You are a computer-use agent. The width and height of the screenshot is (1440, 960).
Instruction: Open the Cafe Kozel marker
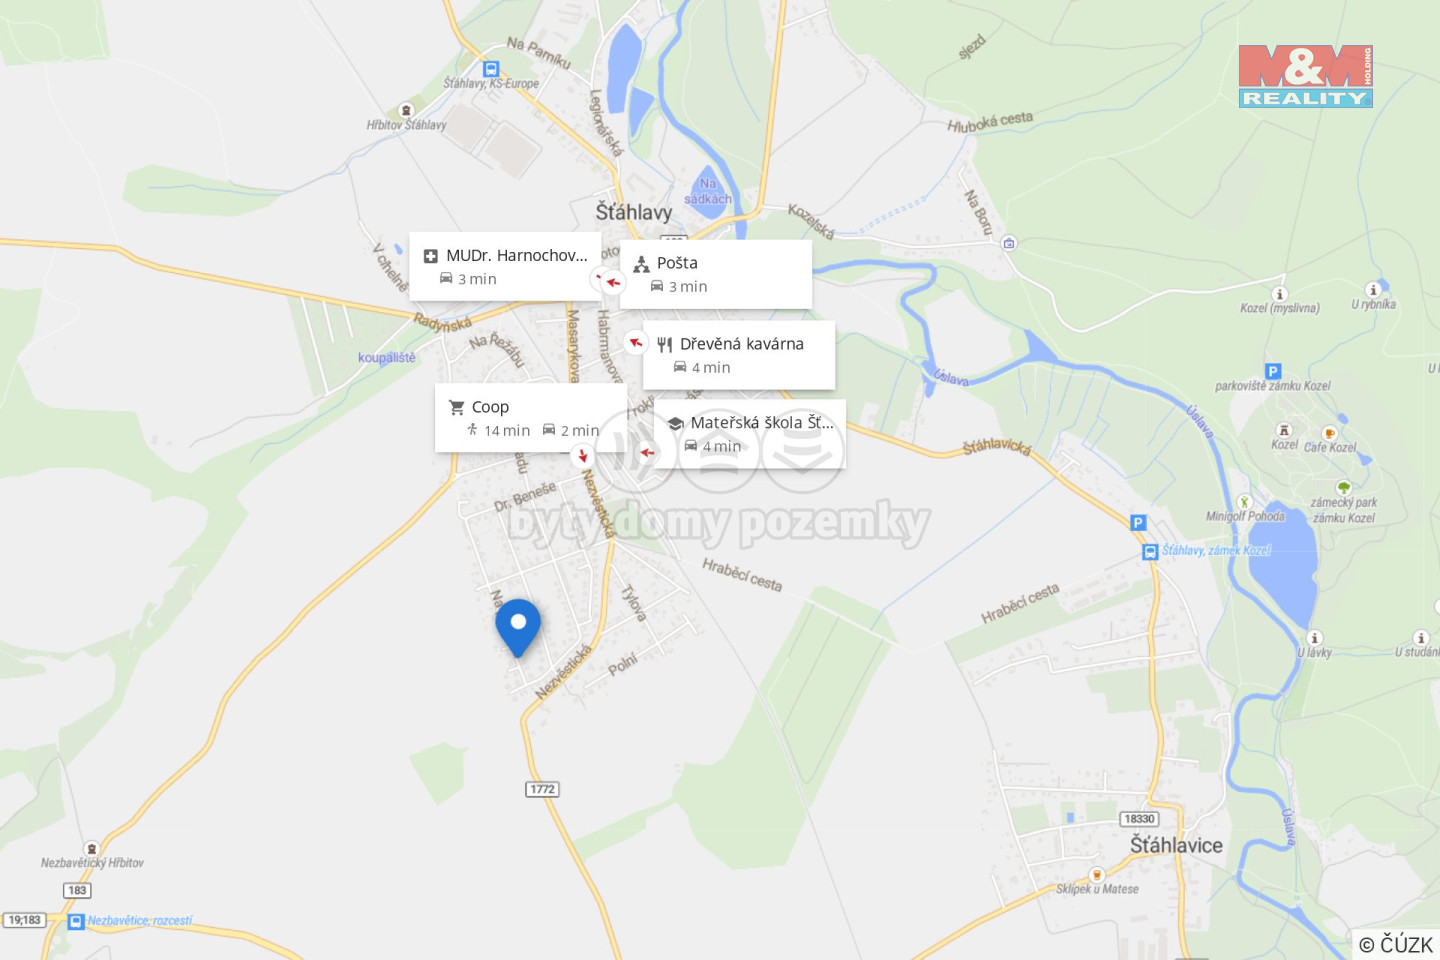pos(1329,433)
